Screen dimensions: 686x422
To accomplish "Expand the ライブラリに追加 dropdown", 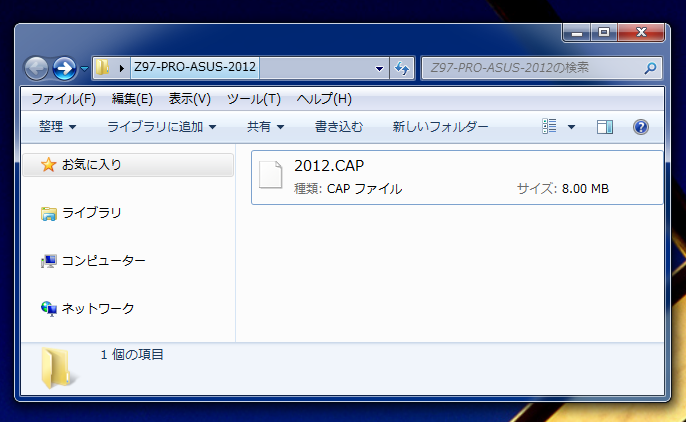I will coord(161,127).
